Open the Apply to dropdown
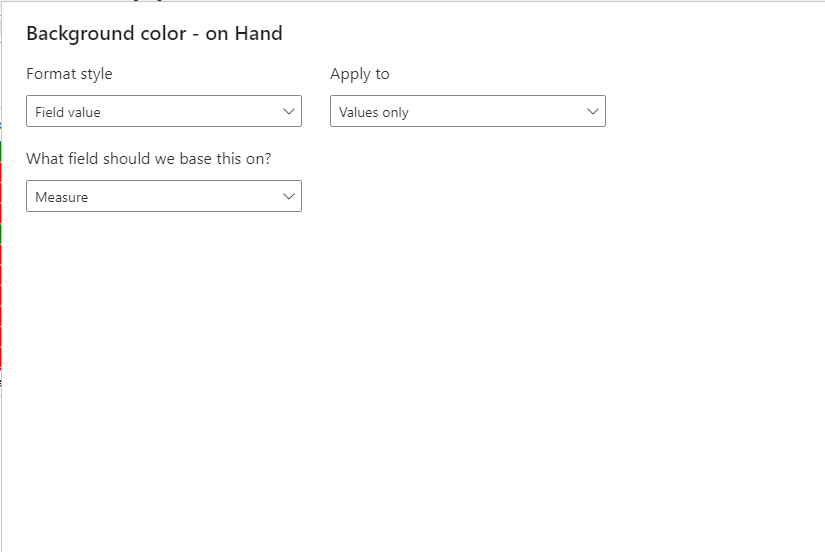The width and height of the screenshot is (825, 552). (468, 111)
